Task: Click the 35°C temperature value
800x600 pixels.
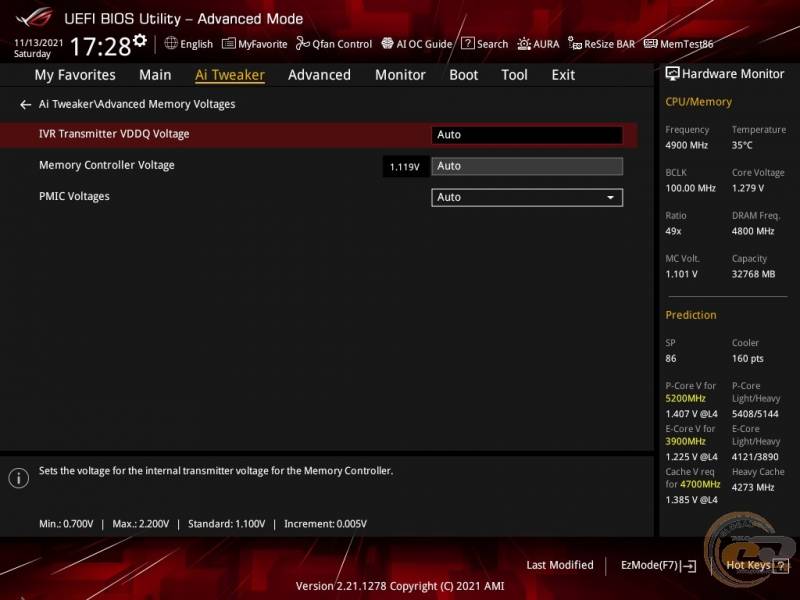Action: click(742, 145)
